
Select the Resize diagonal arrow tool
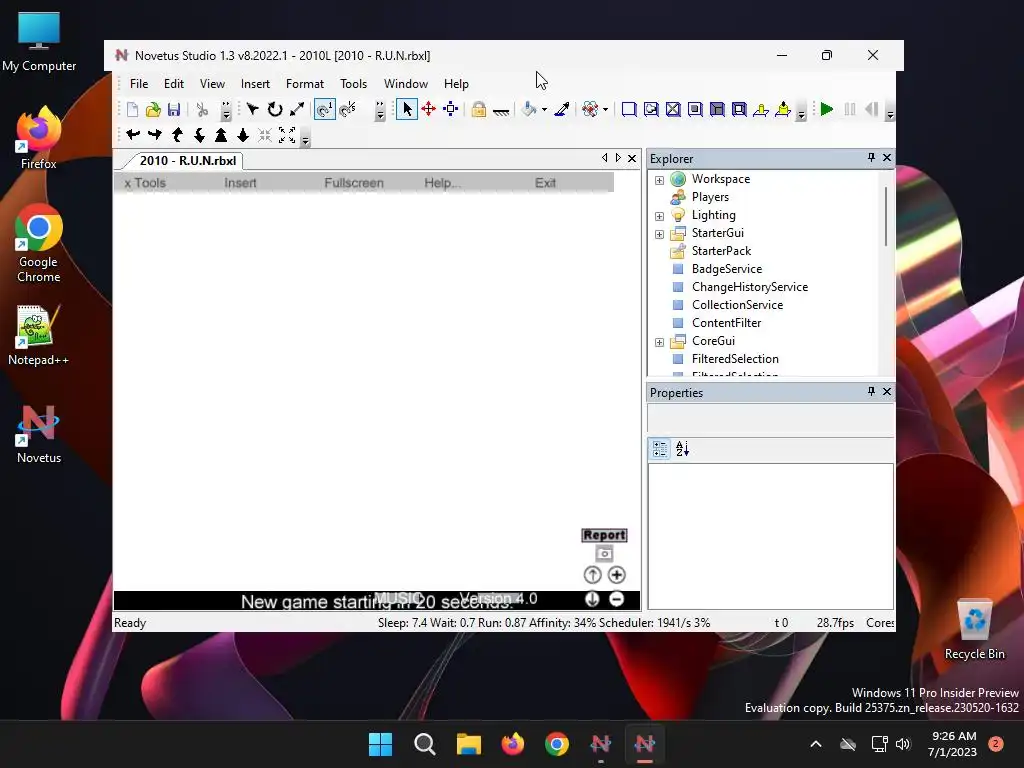[x=297, y=110]
